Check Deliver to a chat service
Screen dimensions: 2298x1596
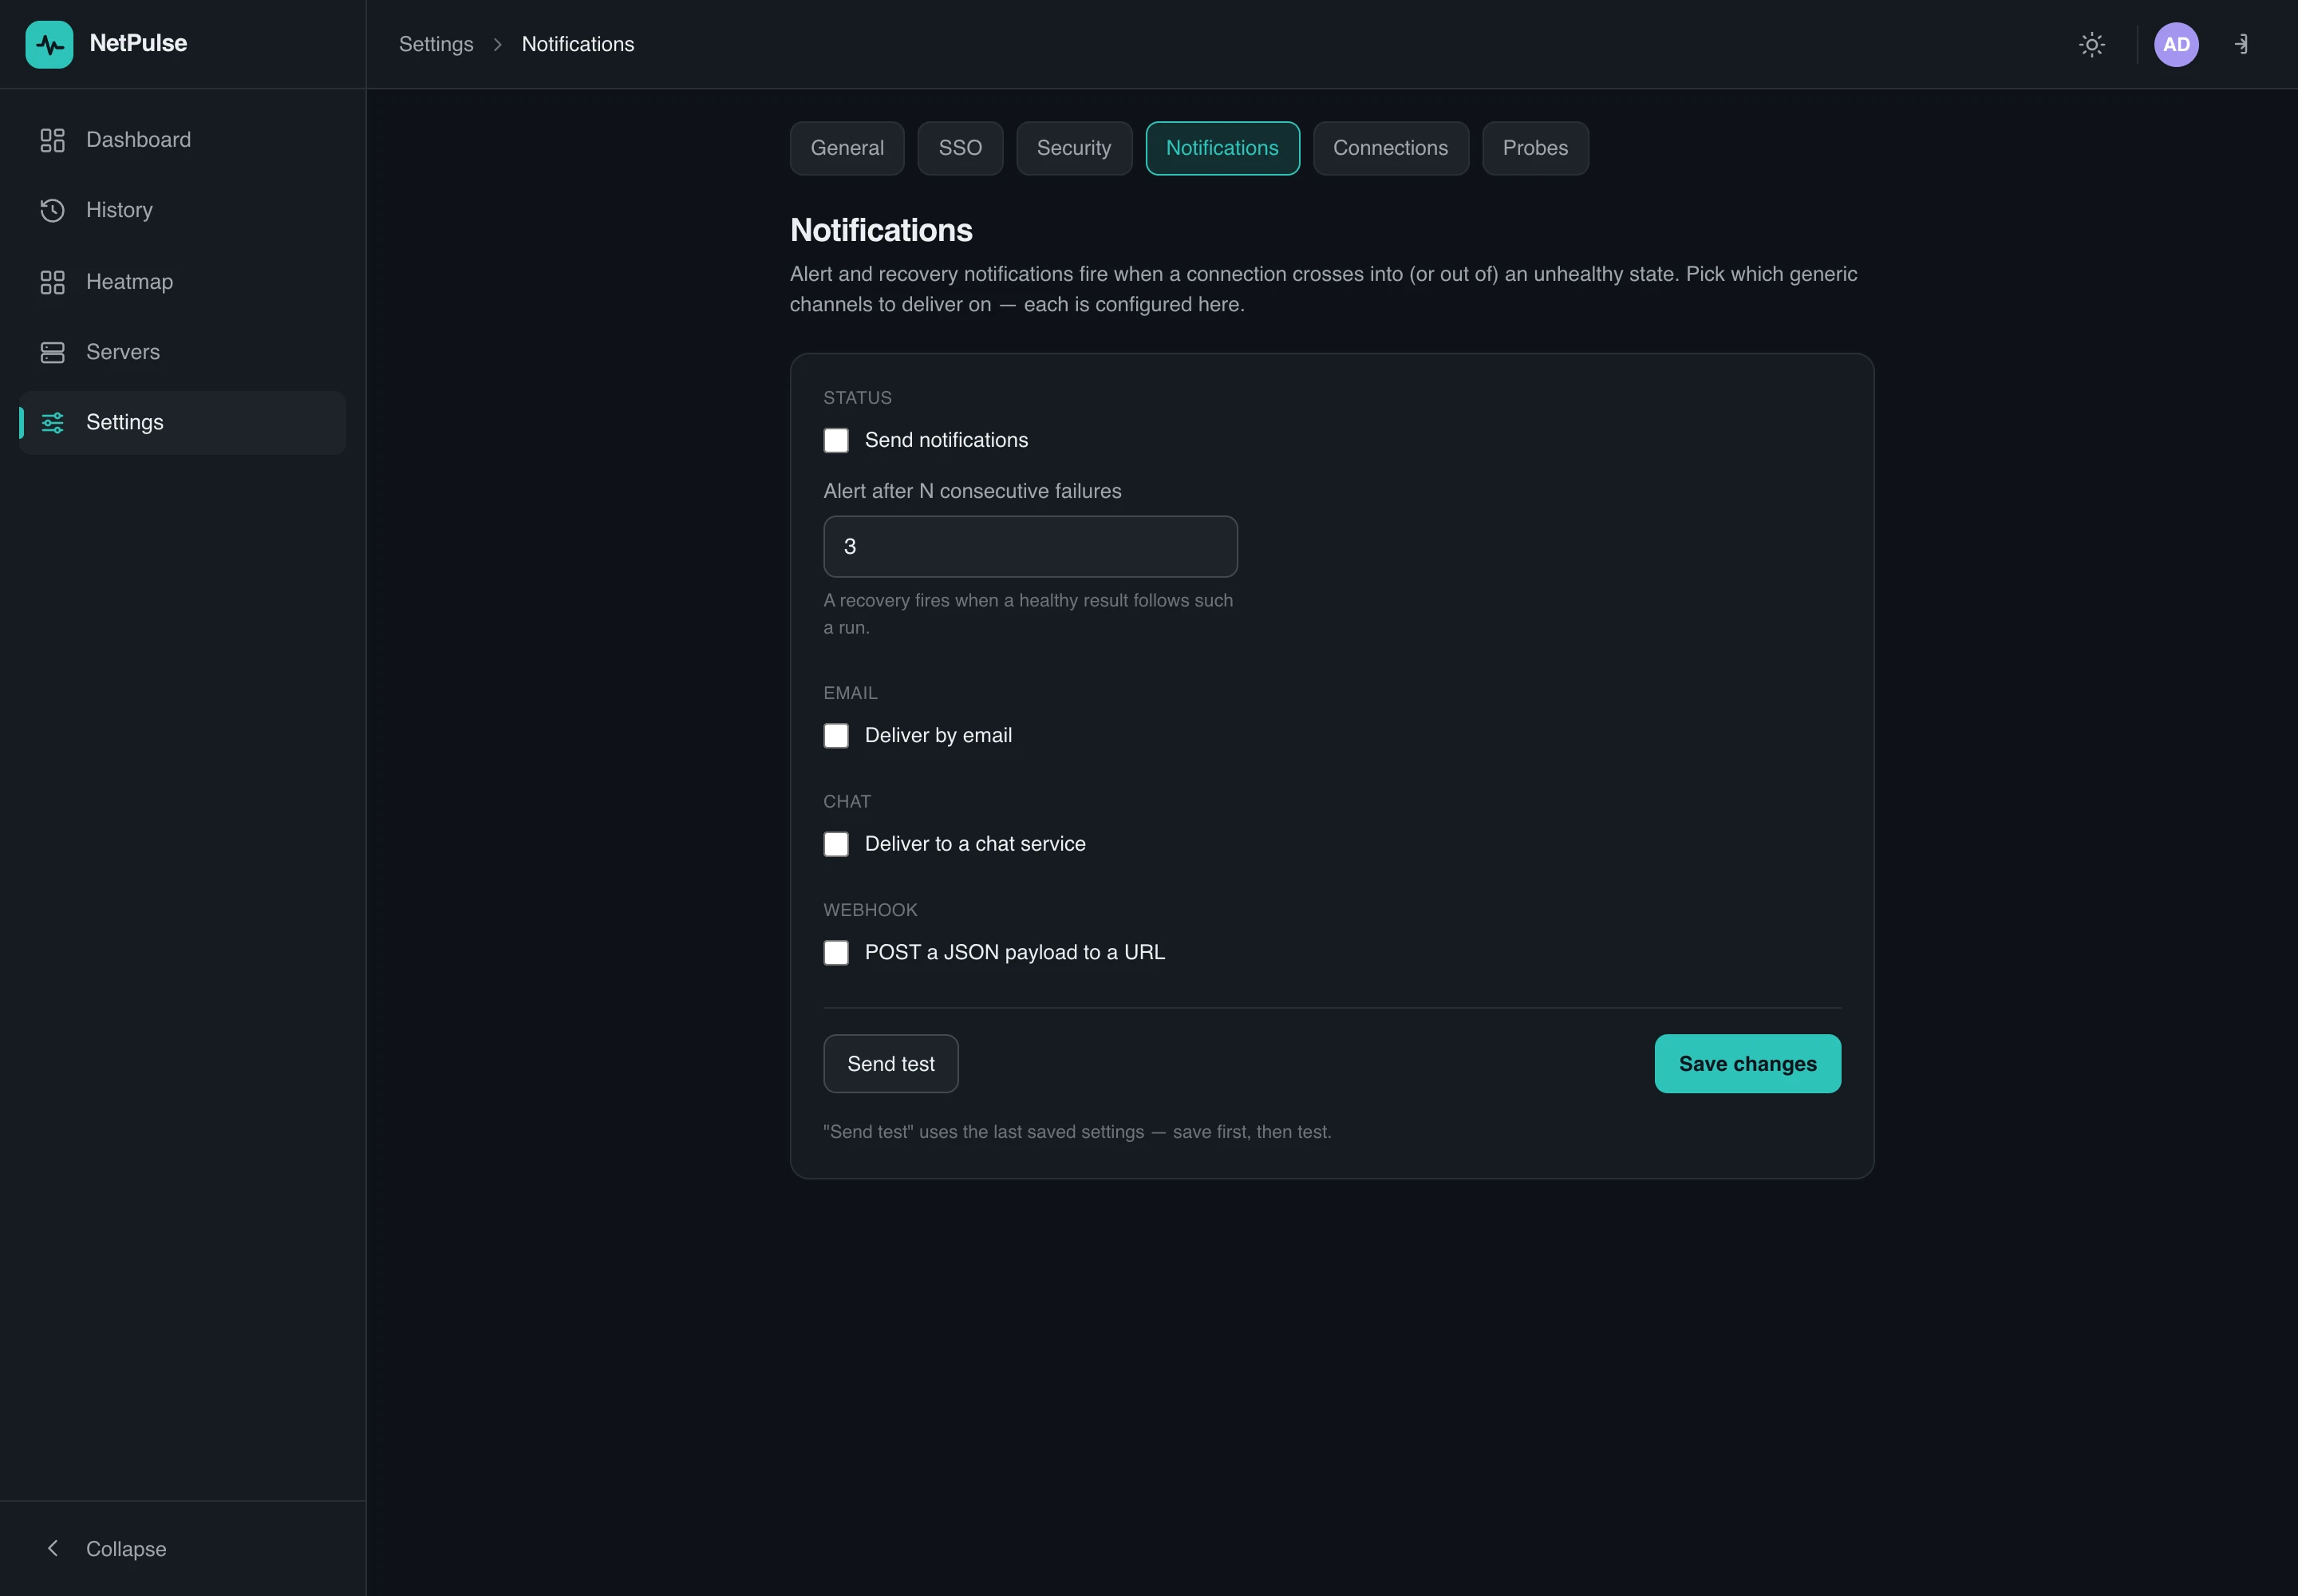(x=836, y=844)
